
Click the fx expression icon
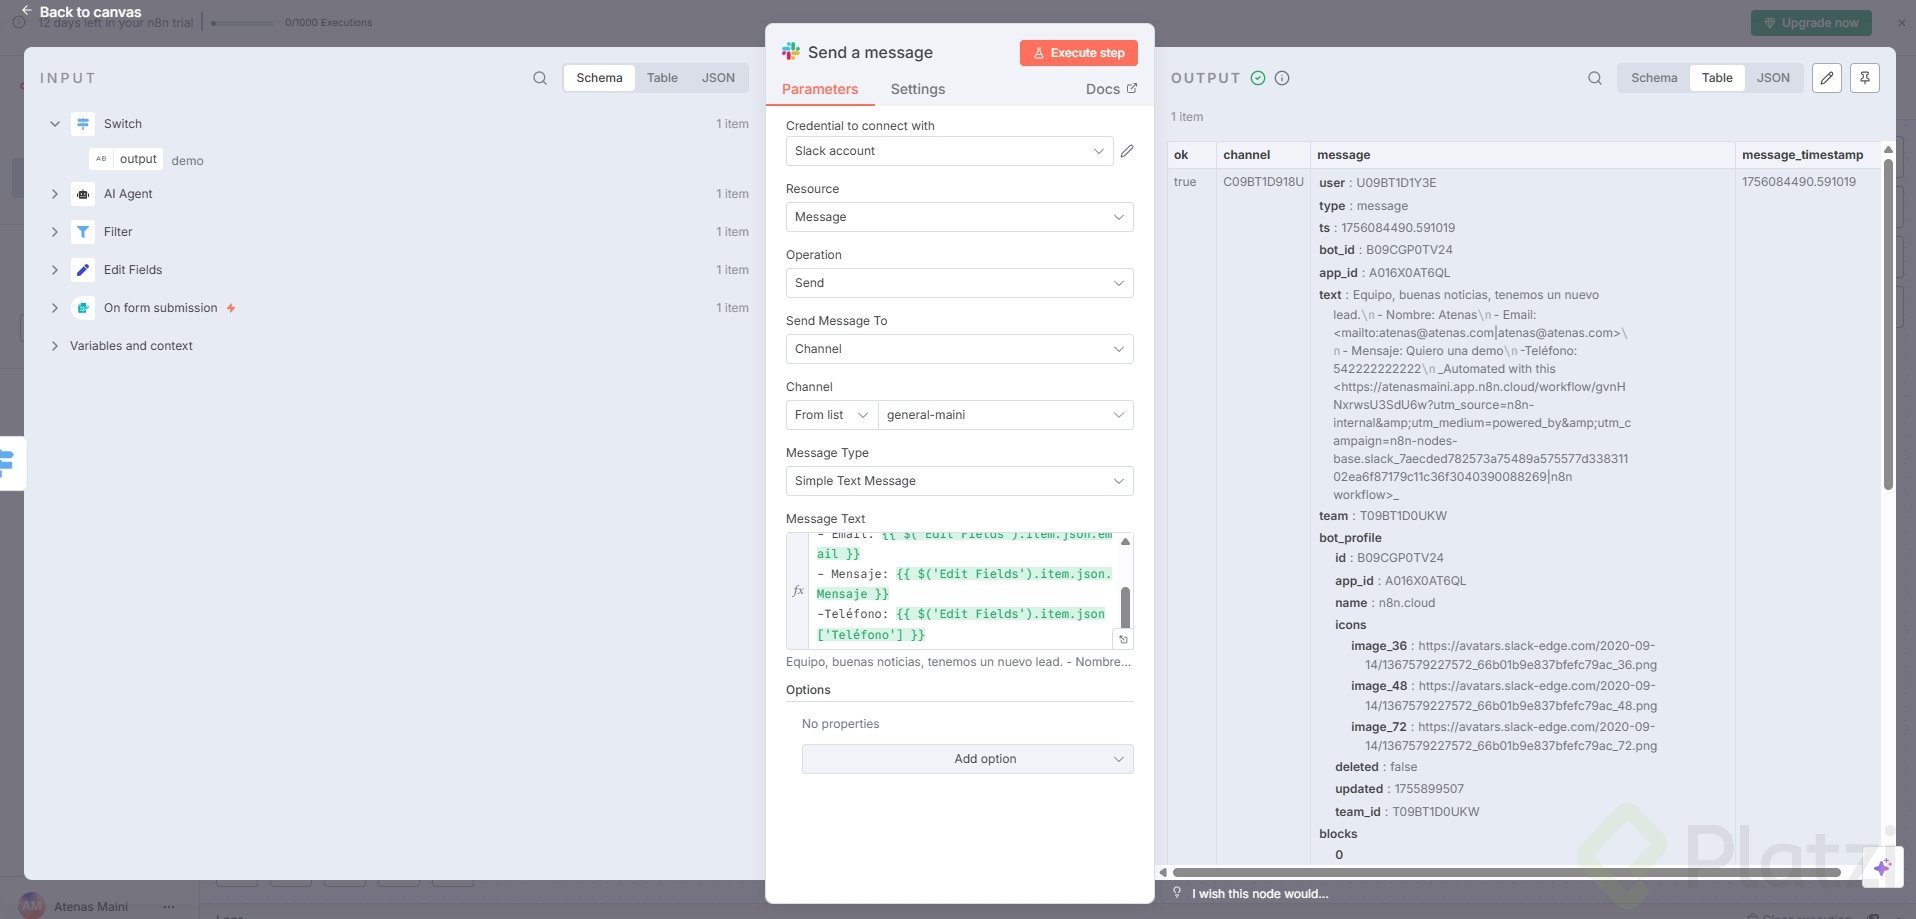coord(798,590)
